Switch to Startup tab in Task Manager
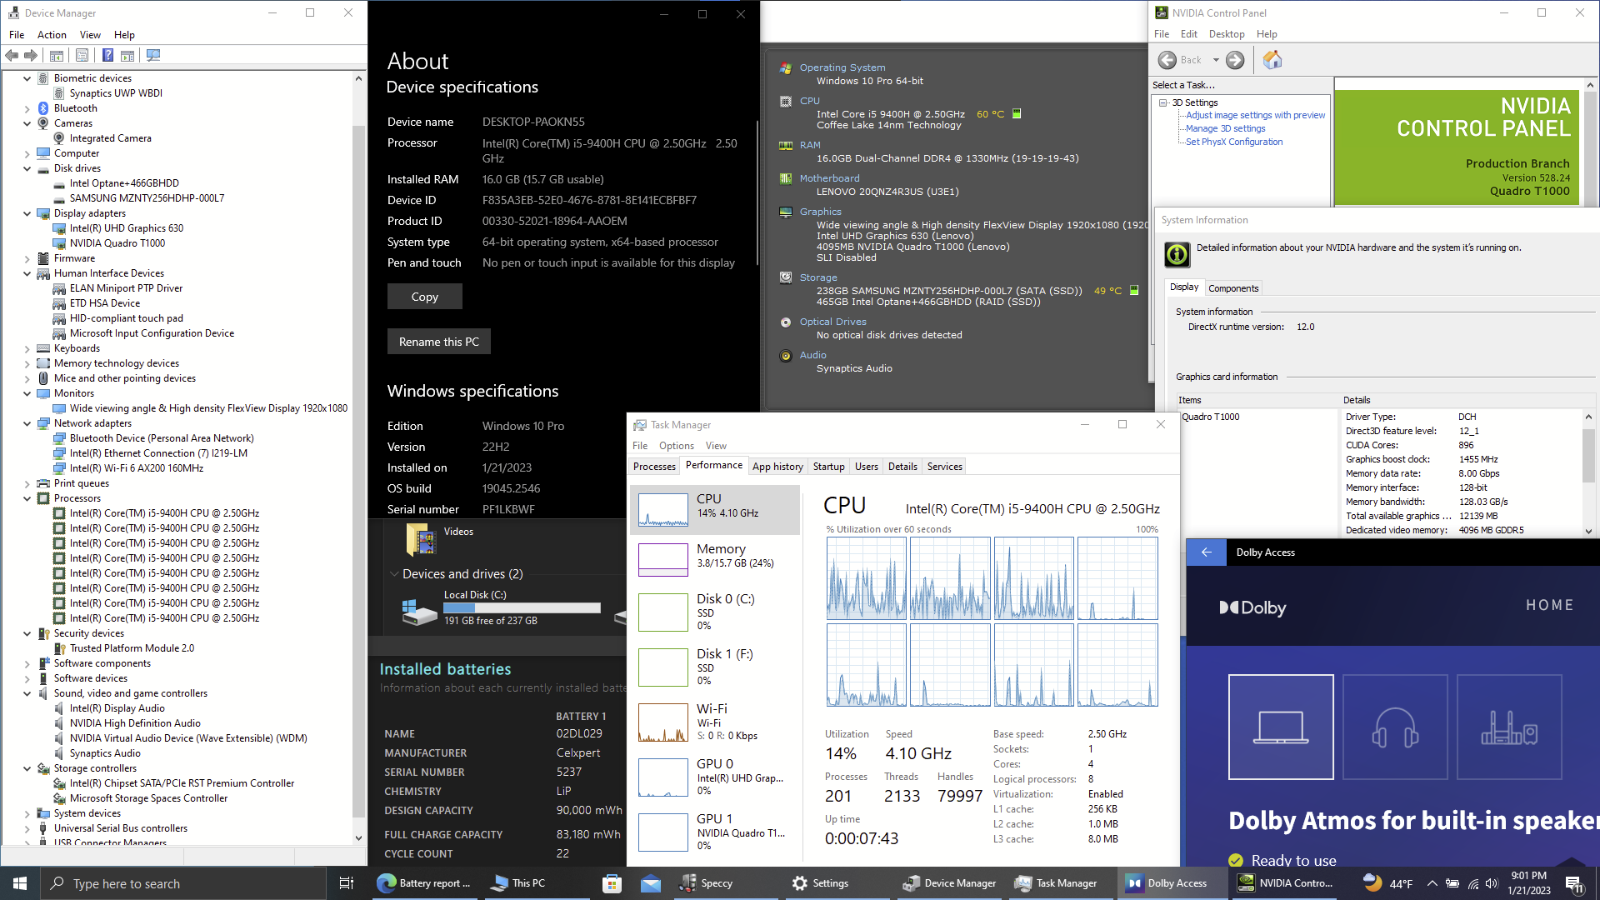This screenshot has height=900, width=1600. (x=828, y=466)
